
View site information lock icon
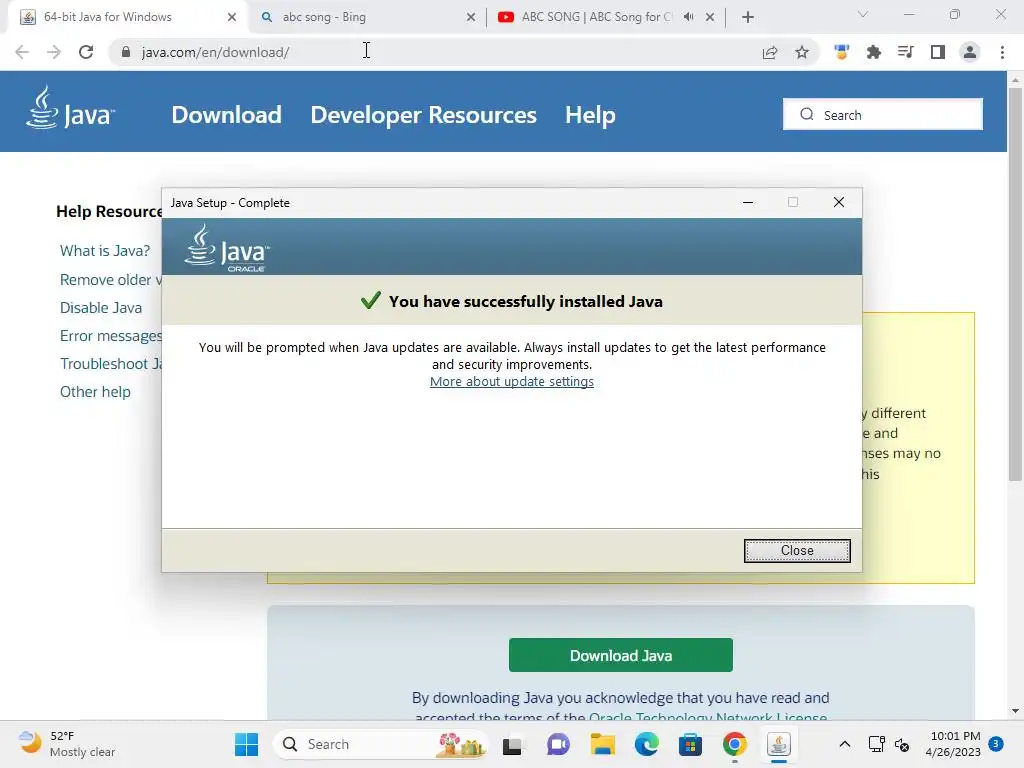(126, 52)
